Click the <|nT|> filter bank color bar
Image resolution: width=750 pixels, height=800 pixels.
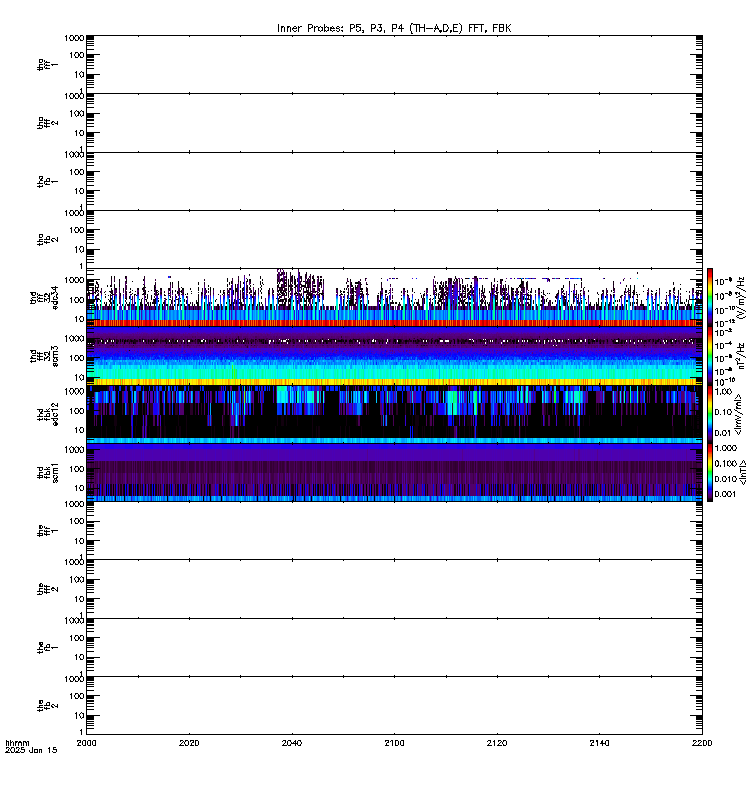click(x=710, y=472)
